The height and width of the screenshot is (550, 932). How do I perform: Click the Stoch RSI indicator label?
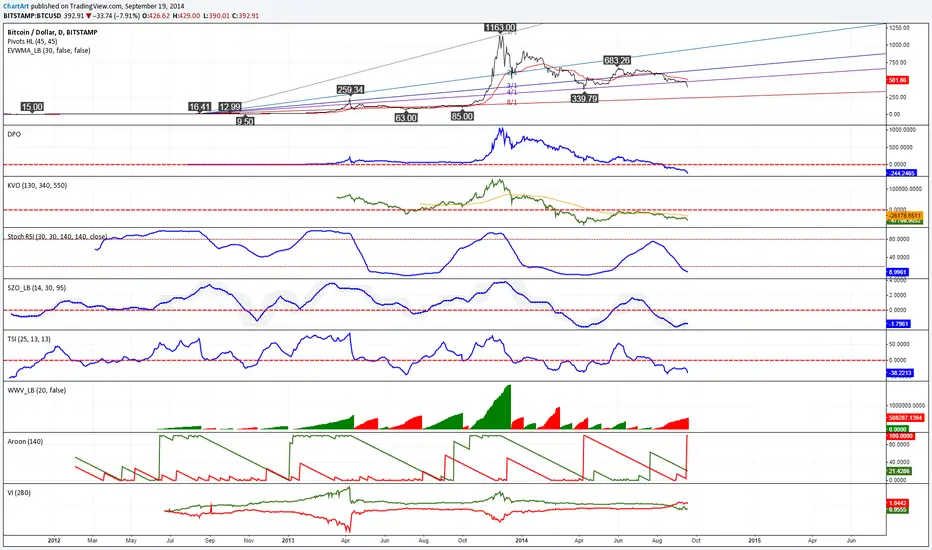57,237
